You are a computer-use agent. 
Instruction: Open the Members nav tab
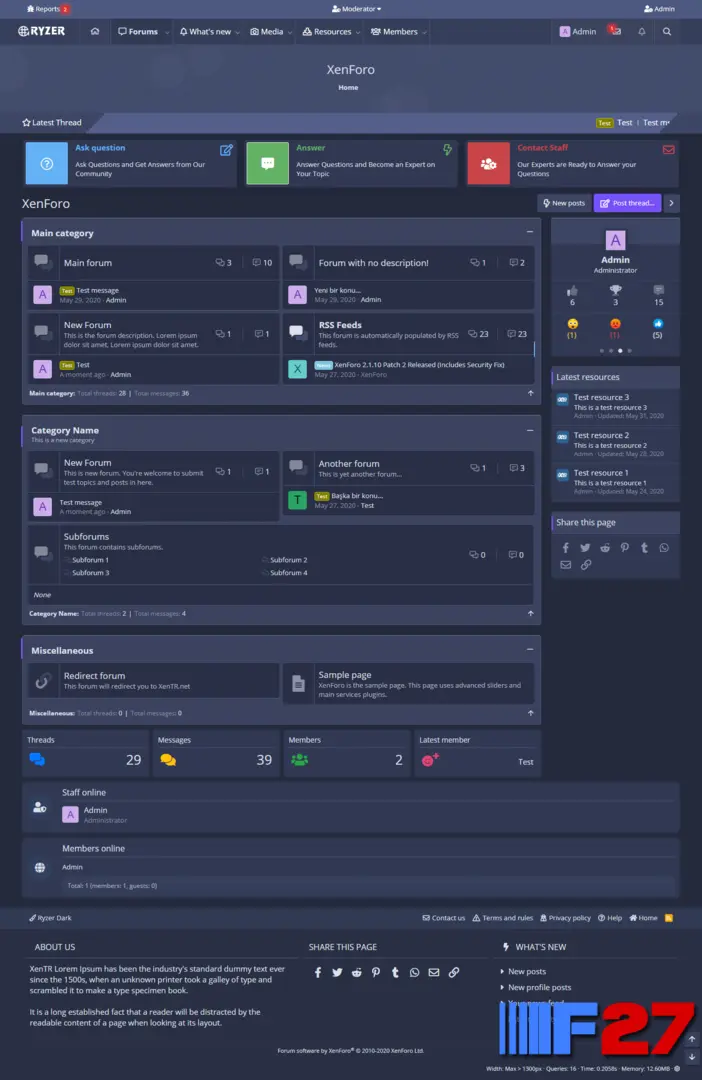pyautogui.click(x=394, y=32)
